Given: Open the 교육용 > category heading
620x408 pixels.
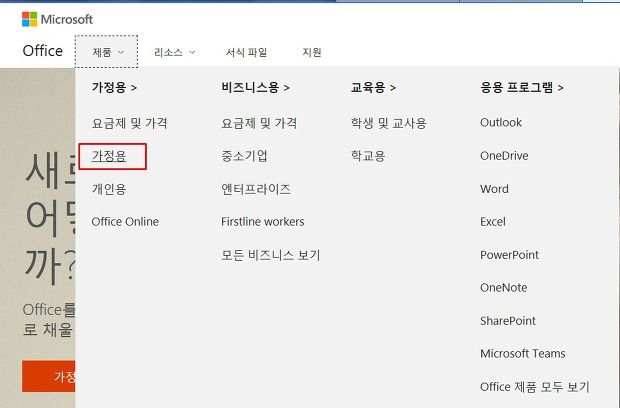Looking at the screenshot, I should (373, 87).
